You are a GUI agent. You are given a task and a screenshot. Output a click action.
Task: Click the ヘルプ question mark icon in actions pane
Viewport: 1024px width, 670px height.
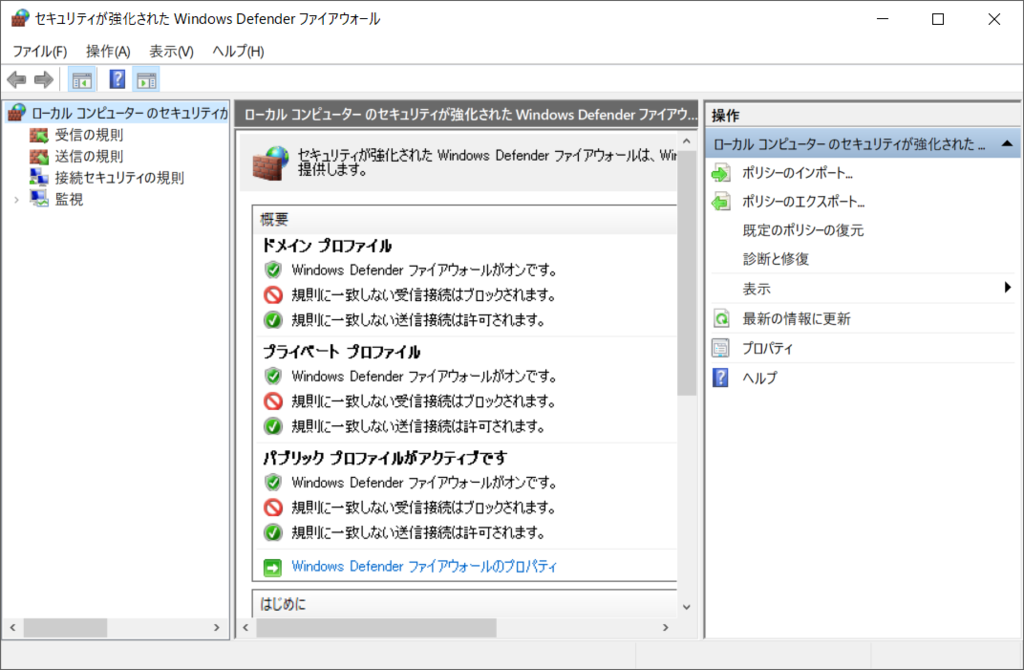tap(720, 377)
